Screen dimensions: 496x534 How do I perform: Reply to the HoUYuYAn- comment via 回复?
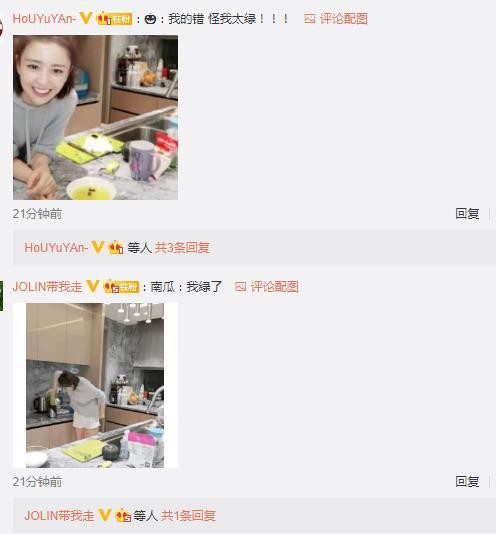point(467,214)
